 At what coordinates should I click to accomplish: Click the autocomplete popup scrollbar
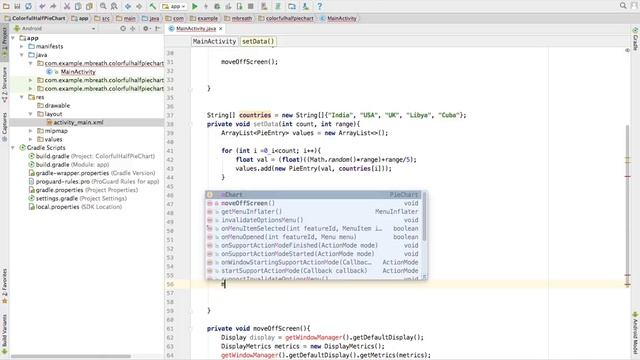424,216
